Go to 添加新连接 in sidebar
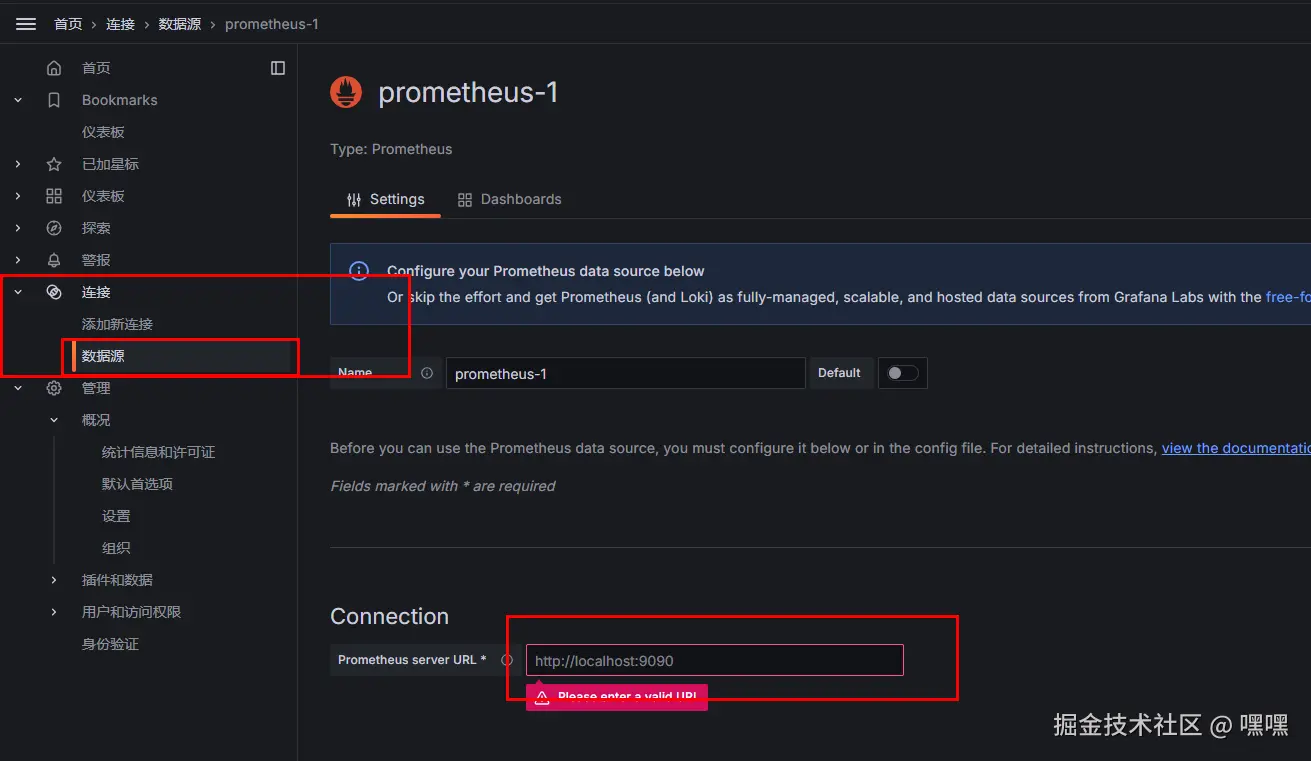This screenshot has height=761, width=1311. click(x=117, y=324)
